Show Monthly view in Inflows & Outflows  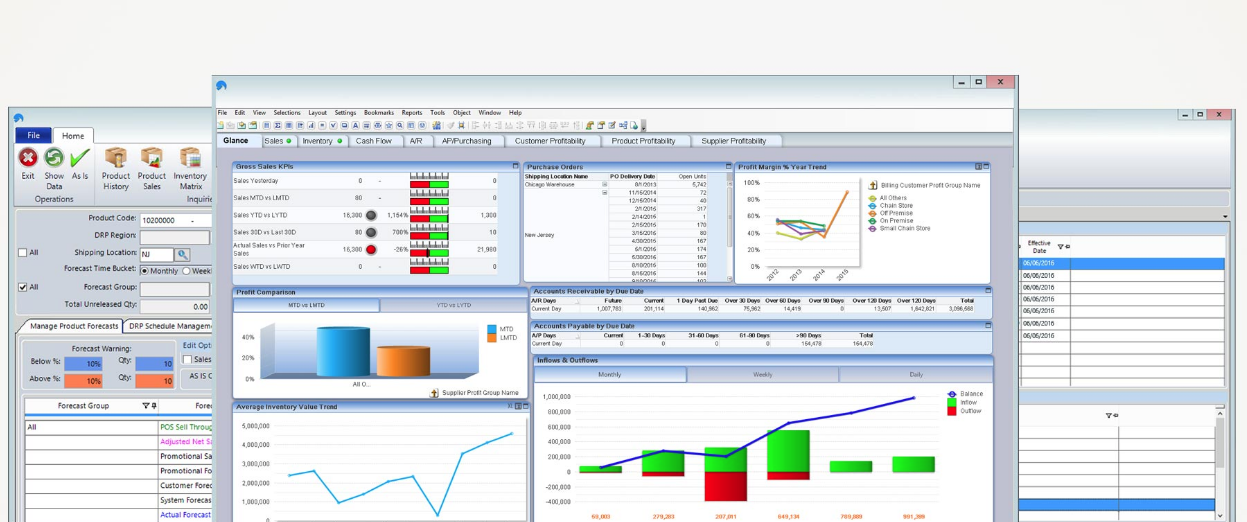pyautogui.click(x=610, y=375)
